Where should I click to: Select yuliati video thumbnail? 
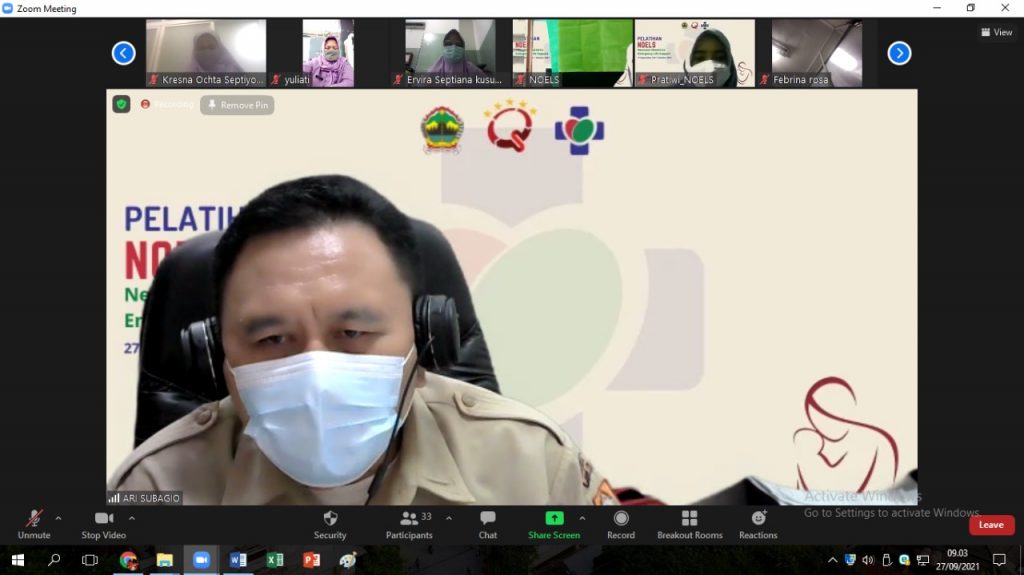tap(328, 53)
